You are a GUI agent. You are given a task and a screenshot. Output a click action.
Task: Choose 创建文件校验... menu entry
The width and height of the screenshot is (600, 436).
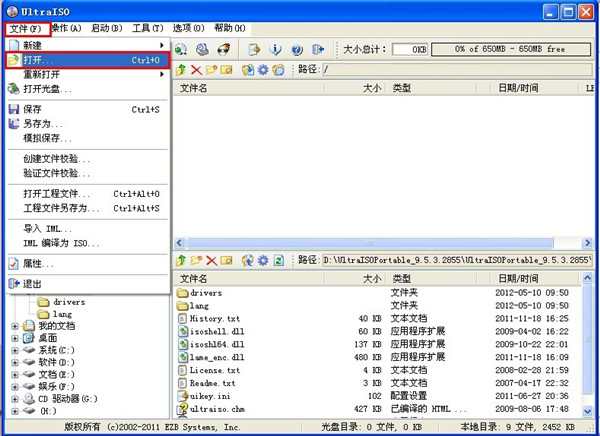[88, 159]
